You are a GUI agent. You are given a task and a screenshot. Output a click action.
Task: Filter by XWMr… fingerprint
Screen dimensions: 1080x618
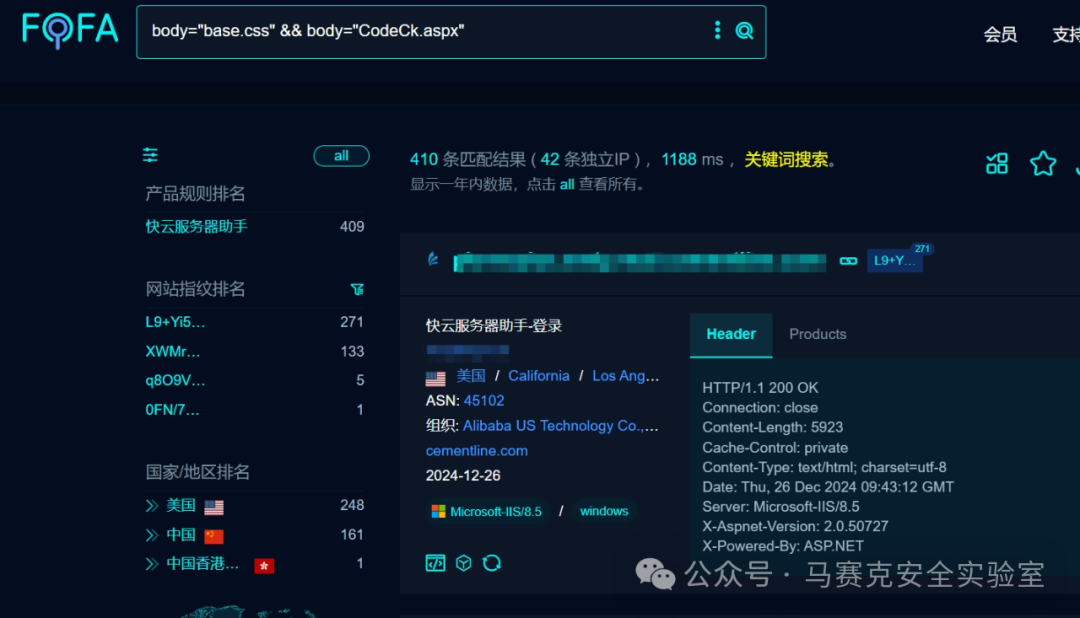tap(172, 351)
